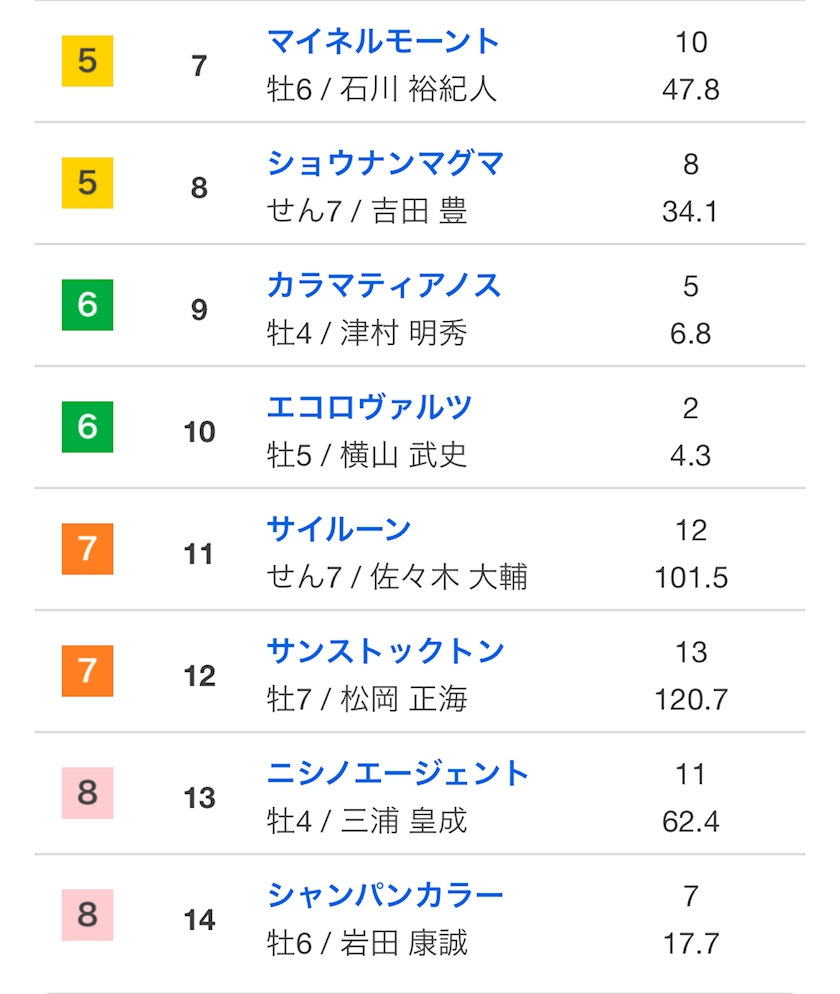Tap the 120.7 odds for サンストックトン
840x994 pixels.
pos(690,700)
